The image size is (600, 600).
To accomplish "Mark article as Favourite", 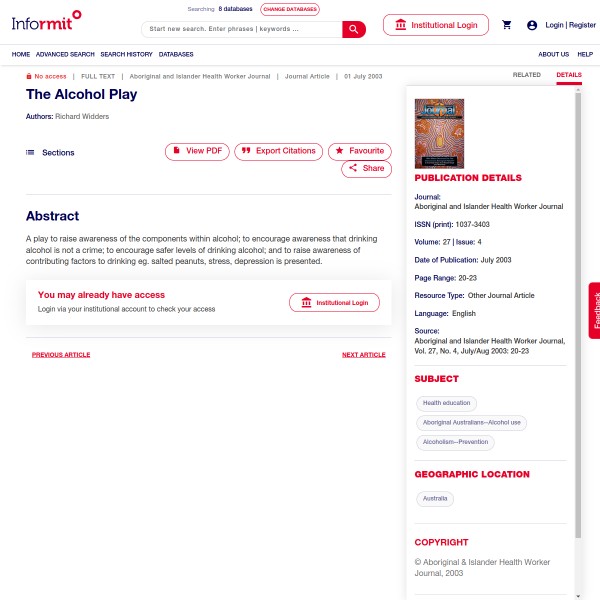I will [360, 152].
